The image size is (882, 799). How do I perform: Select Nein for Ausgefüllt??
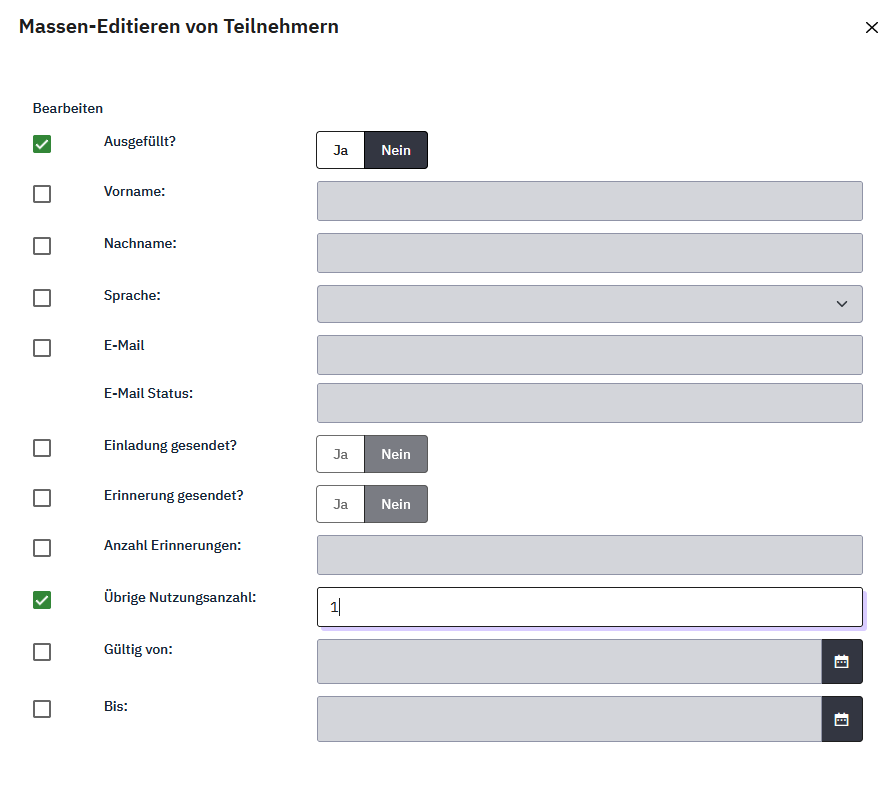pyautogui.click(x=396, y=150)
